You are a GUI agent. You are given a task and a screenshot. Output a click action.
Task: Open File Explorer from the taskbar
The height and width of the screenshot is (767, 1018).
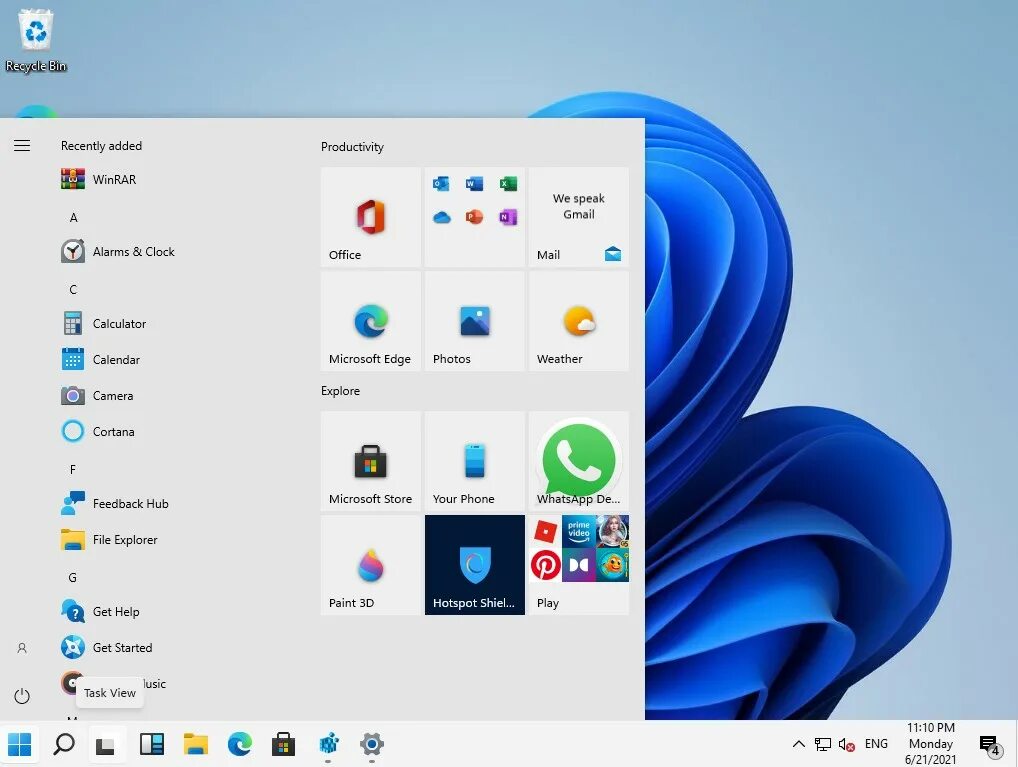(195, 744)
